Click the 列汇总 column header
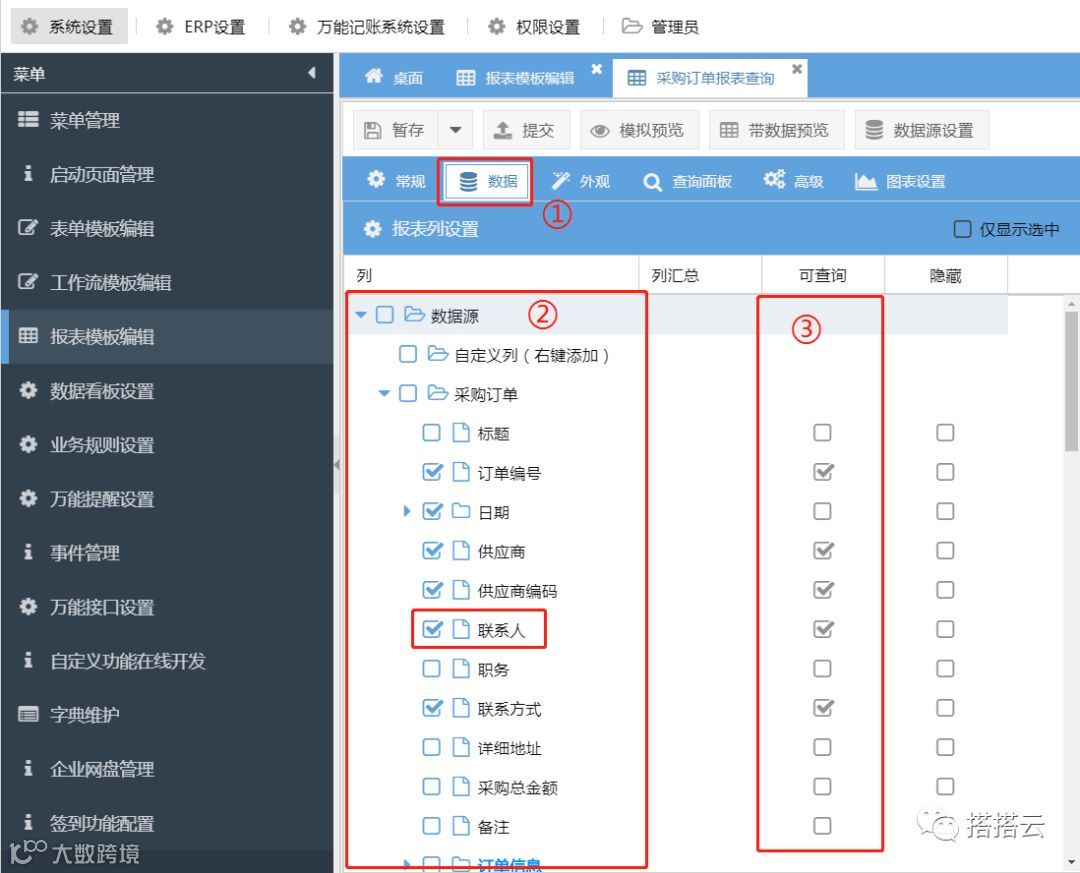1080x873 pixels. point(700,276)
